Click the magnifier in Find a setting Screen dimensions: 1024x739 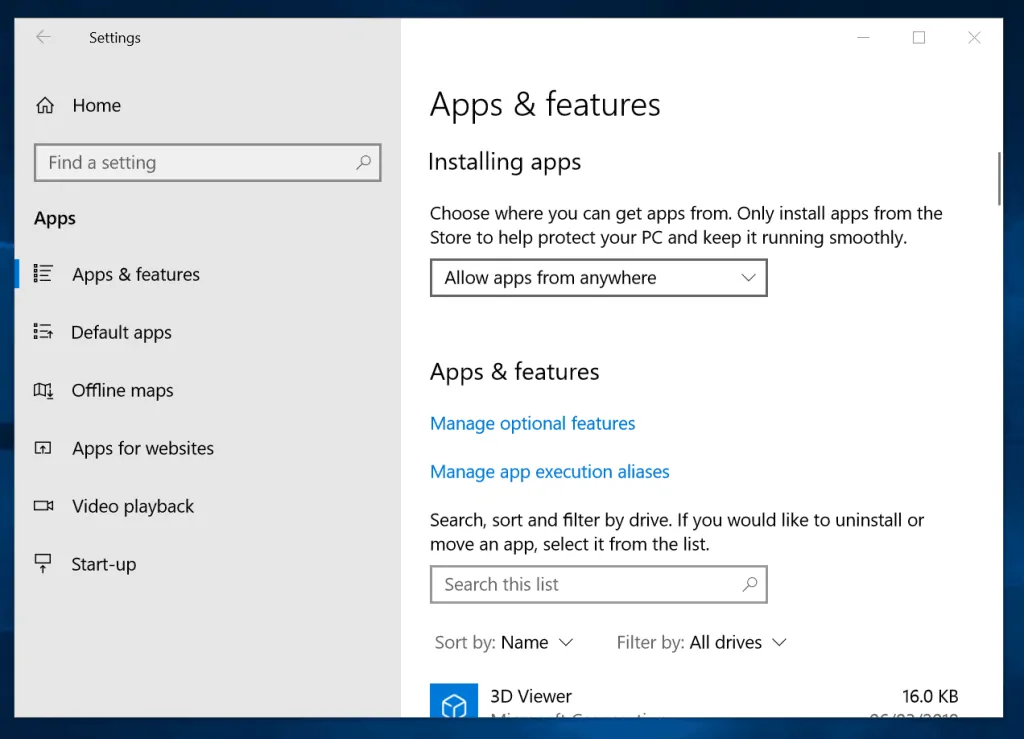point(364,162)
